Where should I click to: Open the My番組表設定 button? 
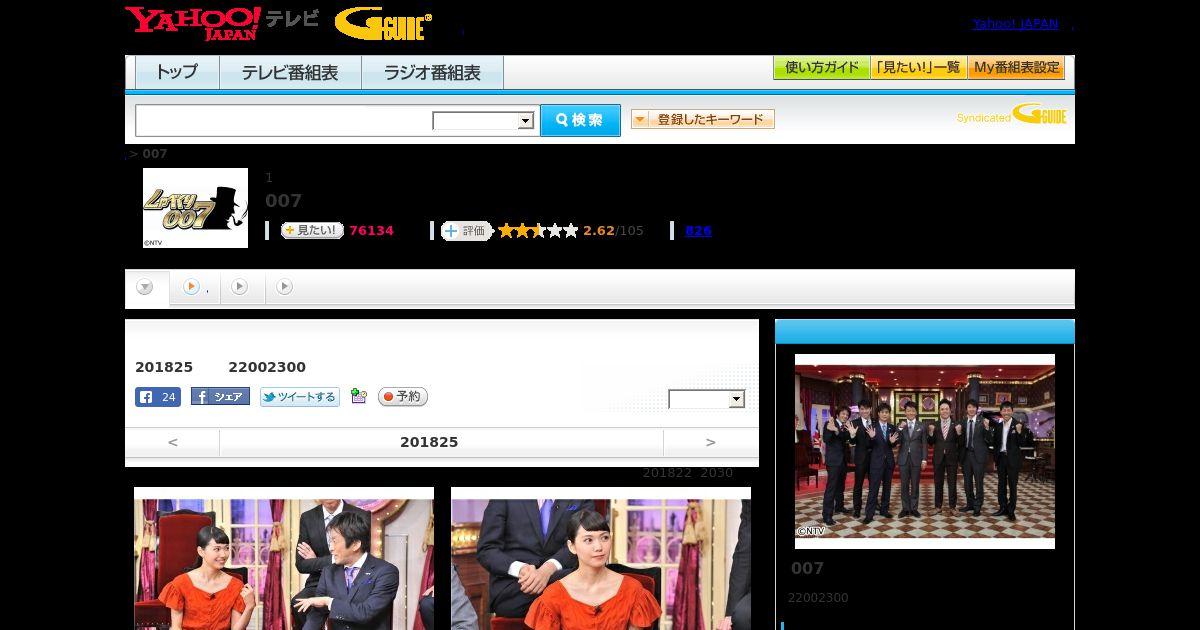tap(1016, 68)
